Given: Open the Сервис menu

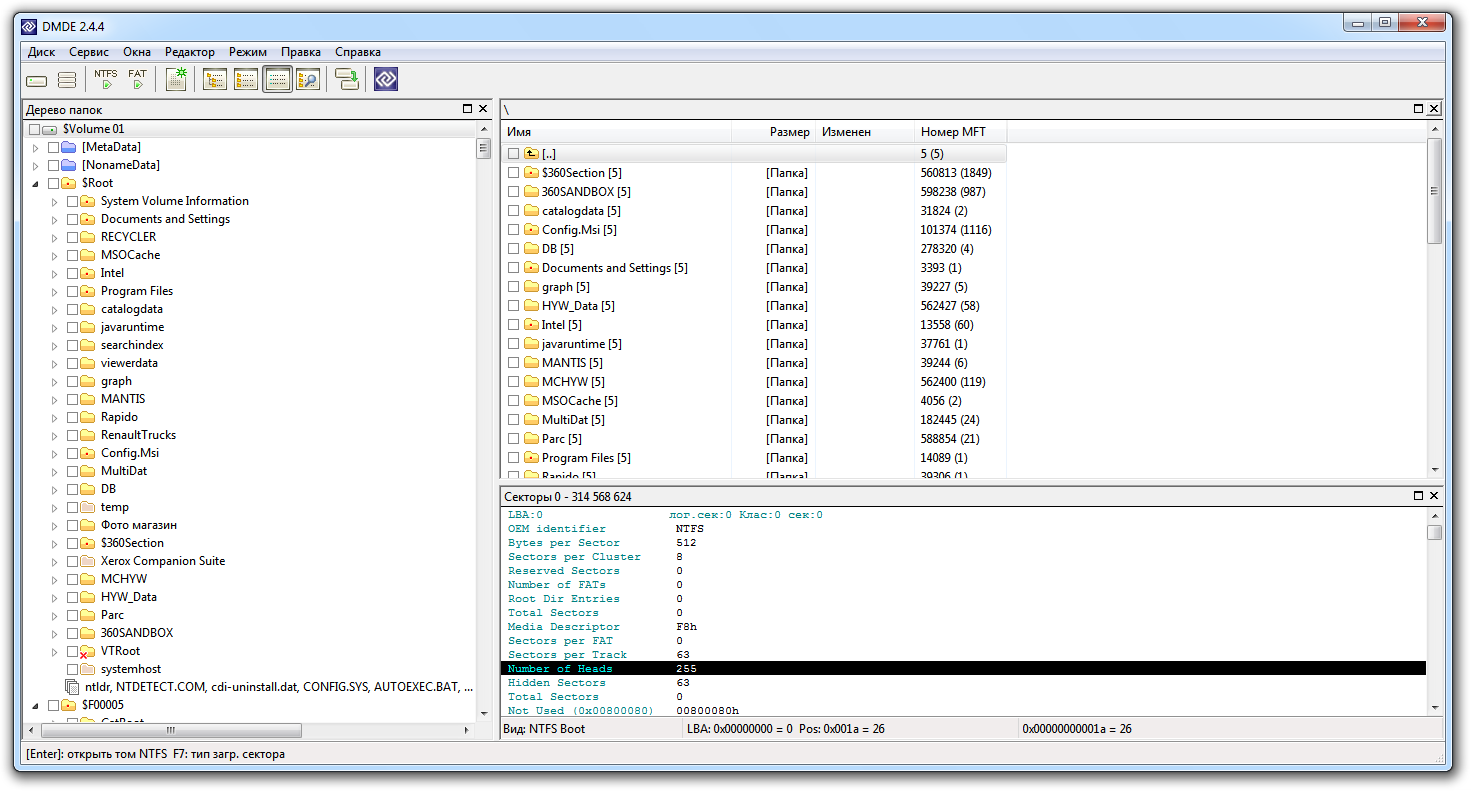Looking at the screenshot, I should [x=89, y=52].
